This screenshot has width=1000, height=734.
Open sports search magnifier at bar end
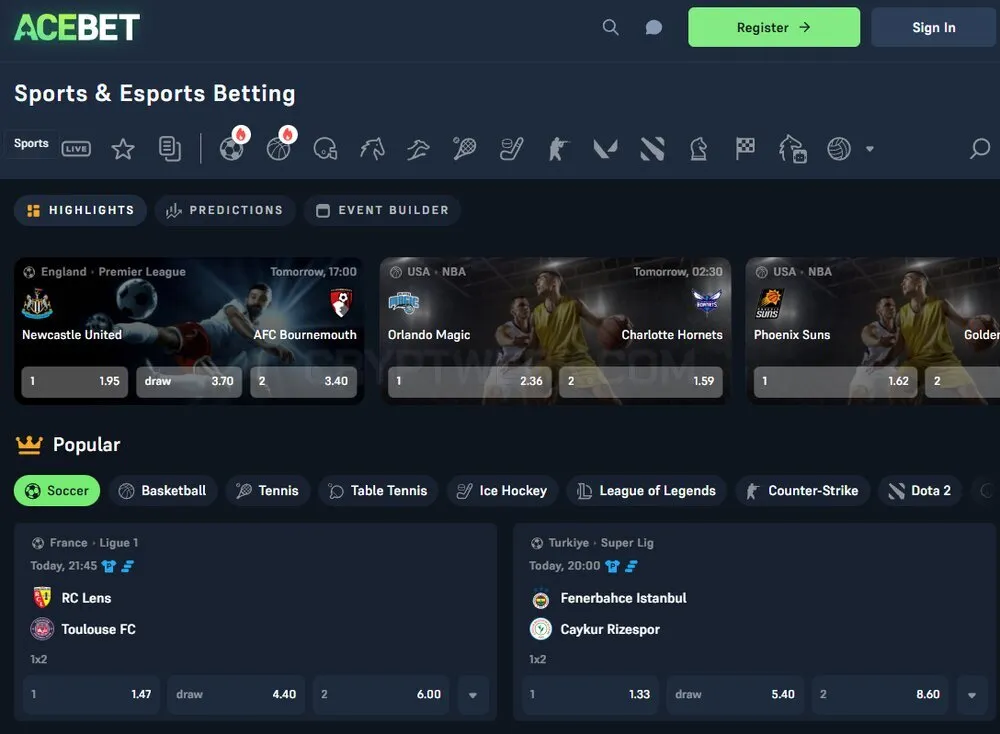pyautogui.click(x=980, y=149)
